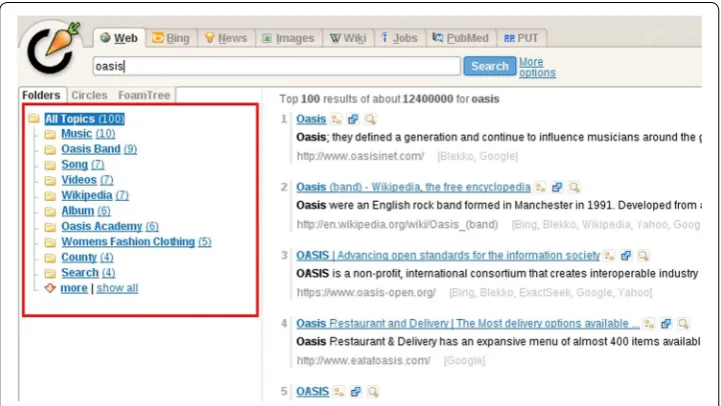Screen dimensions: 721x406
Task: Click the http://www.oasisinet.com/ URL text
Action: [x=360, y=156]
